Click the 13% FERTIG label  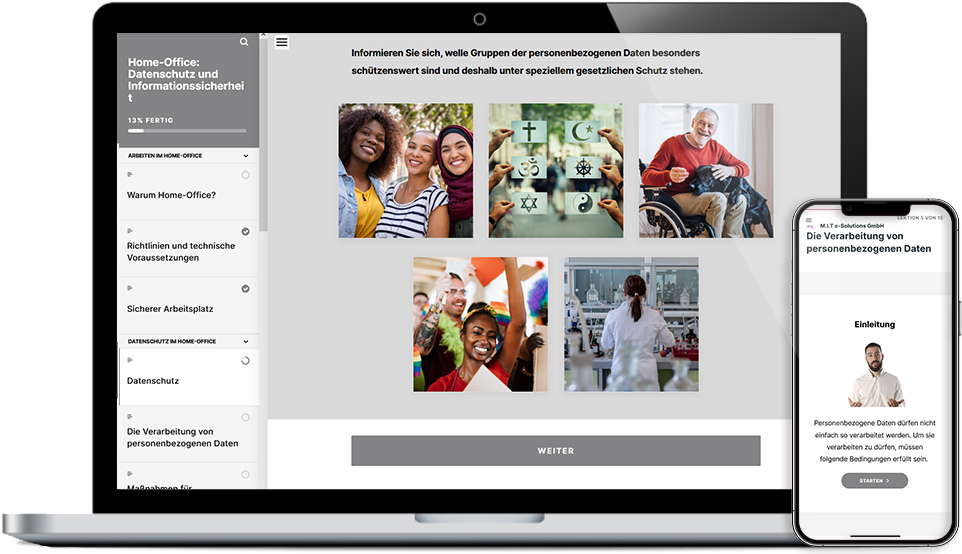pos(150,120)
